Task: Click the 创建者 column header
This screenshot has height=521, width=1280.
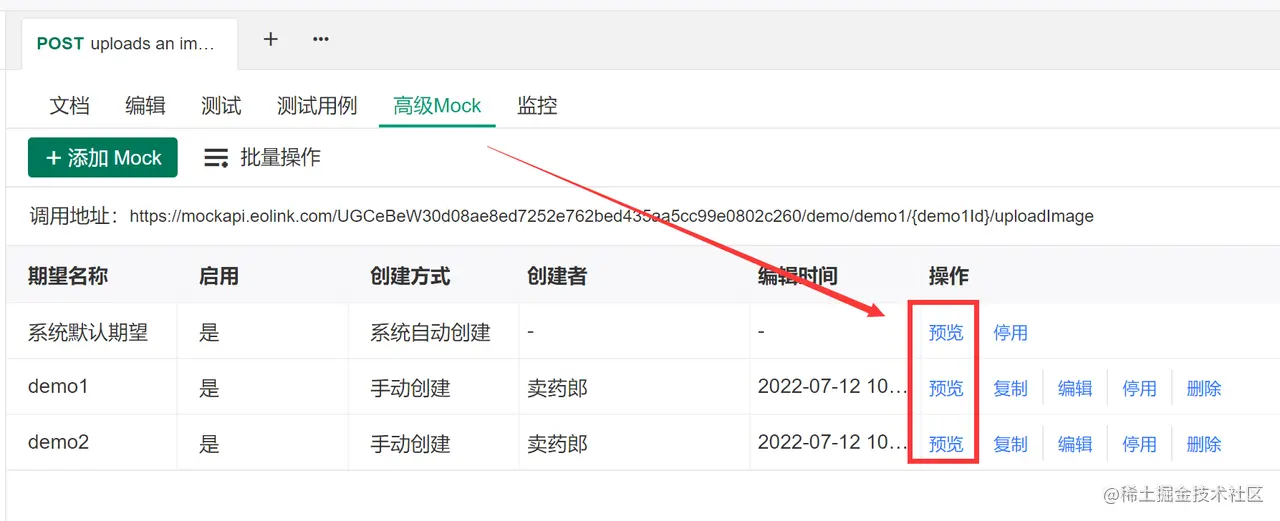Action: pyautogui.click(x=557, y=276)
